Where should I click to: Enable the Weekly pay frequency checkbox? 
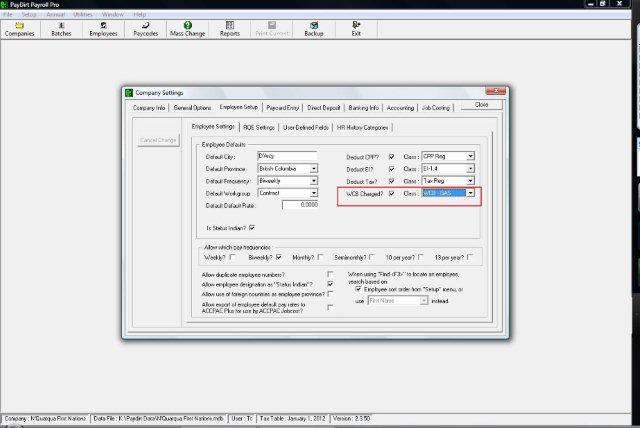[232, 256]
